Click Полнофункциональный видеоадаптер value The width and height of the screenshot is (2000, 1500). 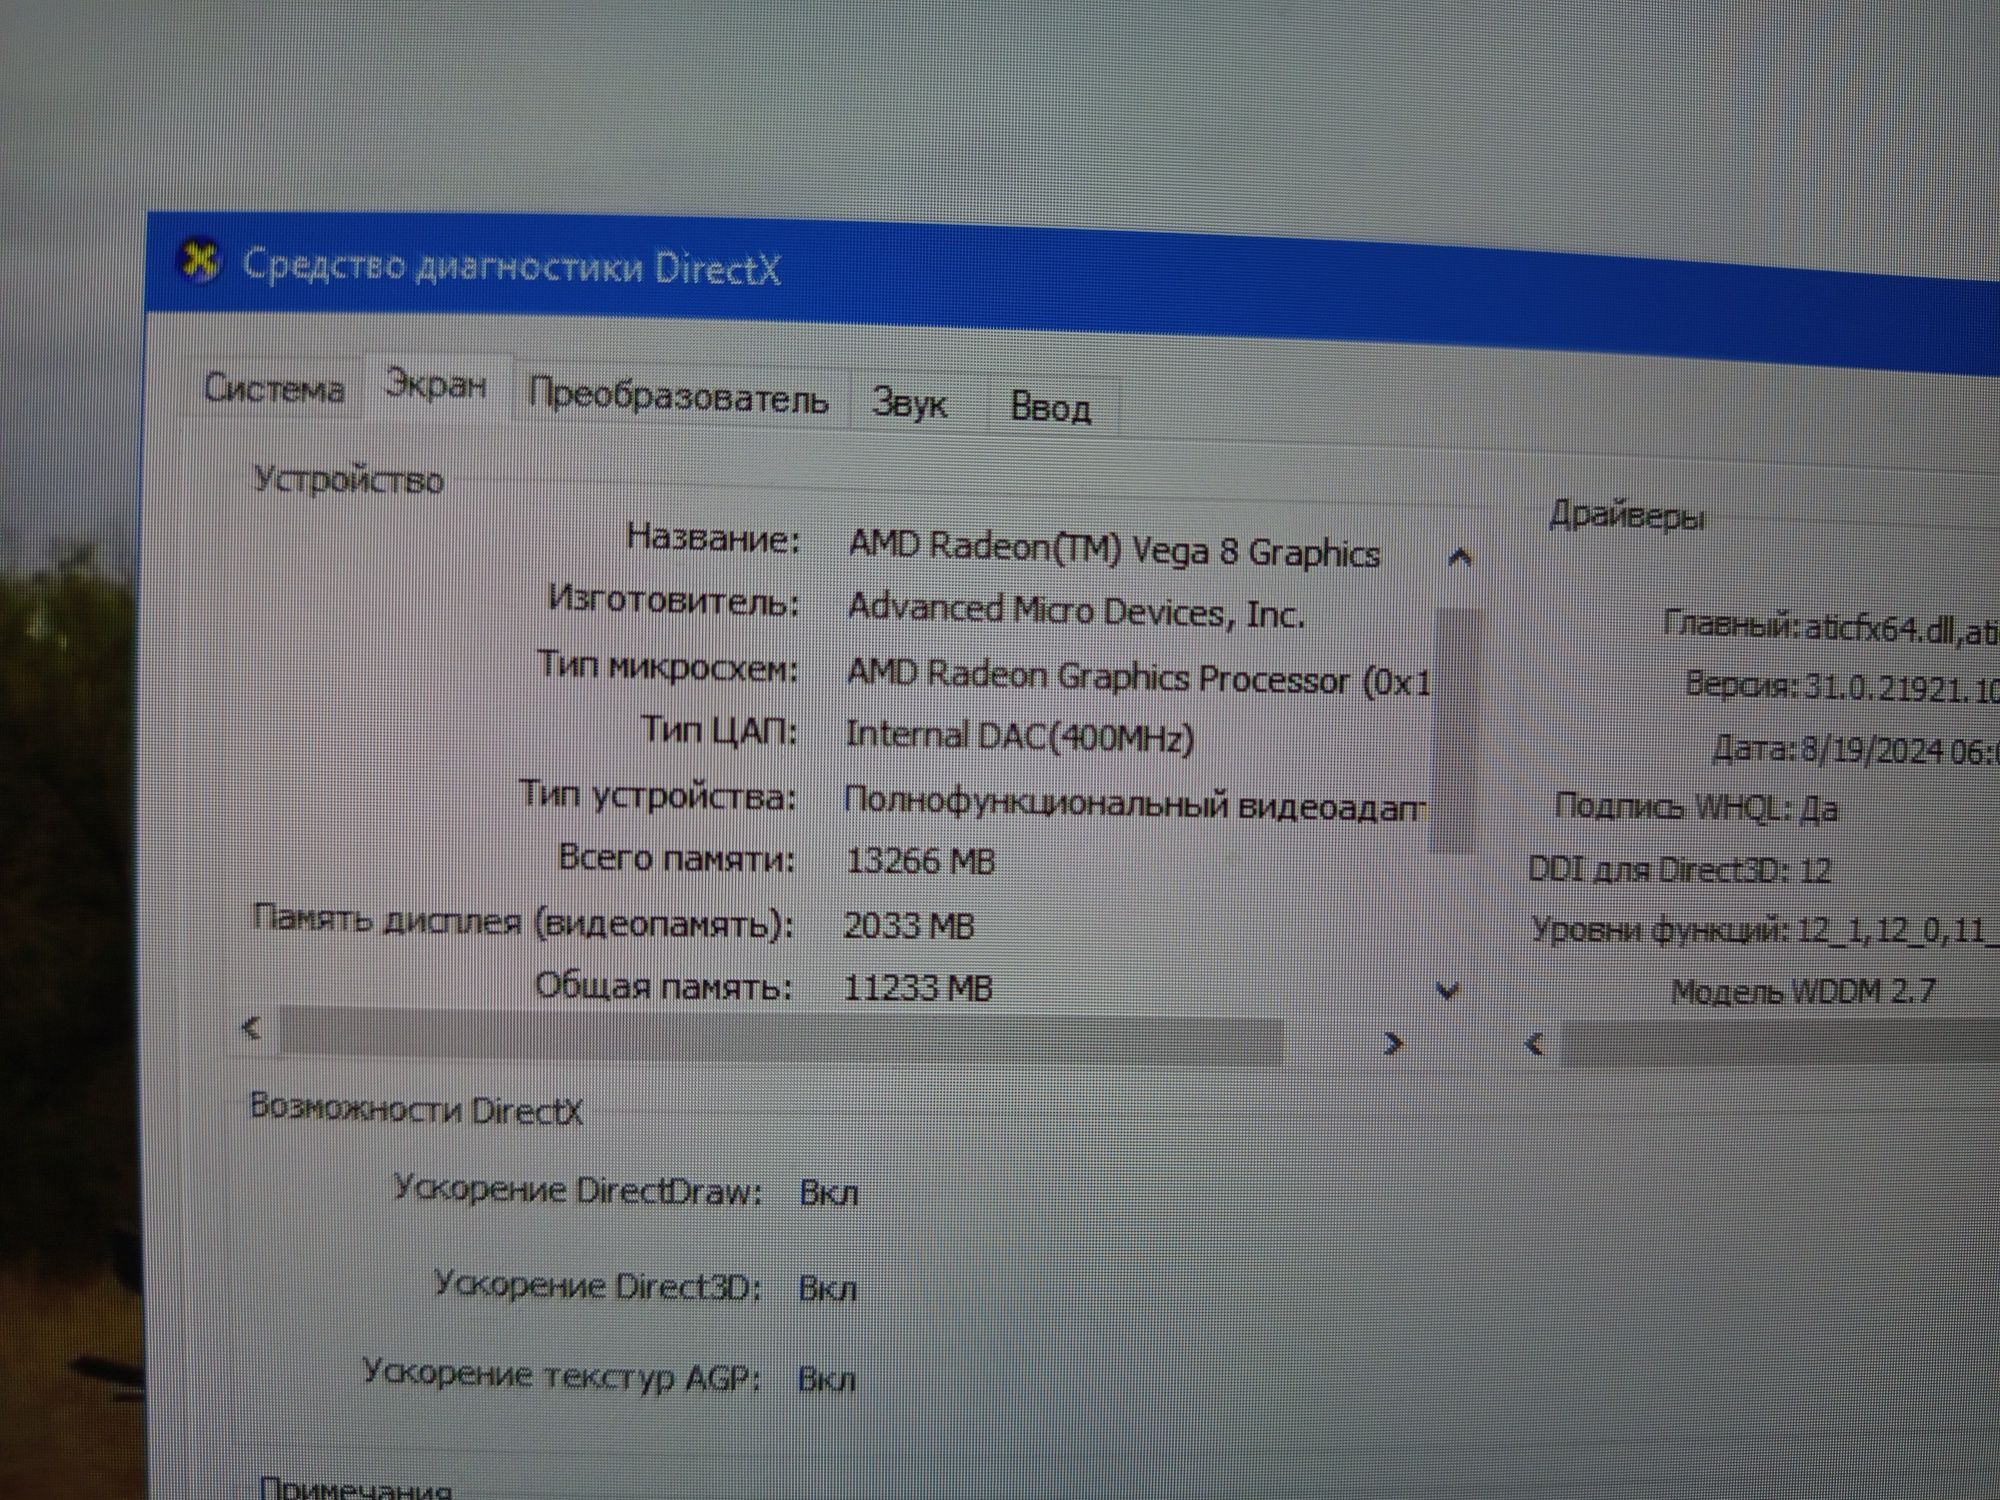(x=1134, y=802)
